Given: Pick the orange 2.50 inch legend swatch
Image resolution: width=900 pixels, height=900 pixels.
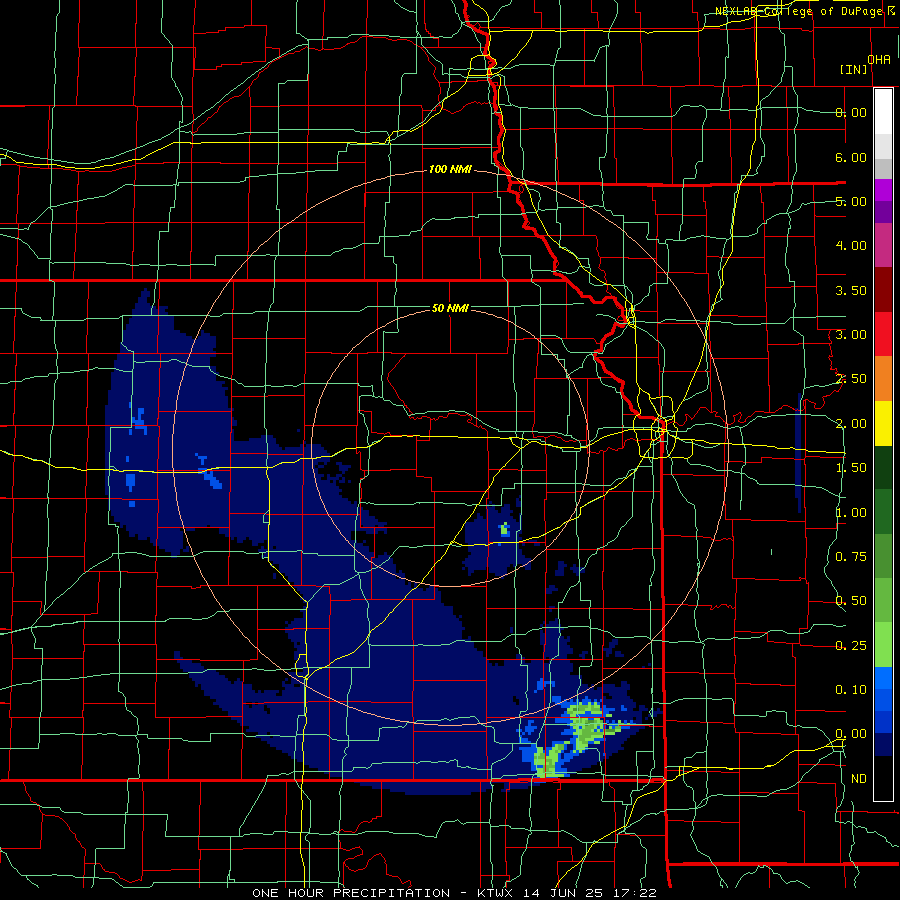Looking at the screenshot, I should coord(883,379).
